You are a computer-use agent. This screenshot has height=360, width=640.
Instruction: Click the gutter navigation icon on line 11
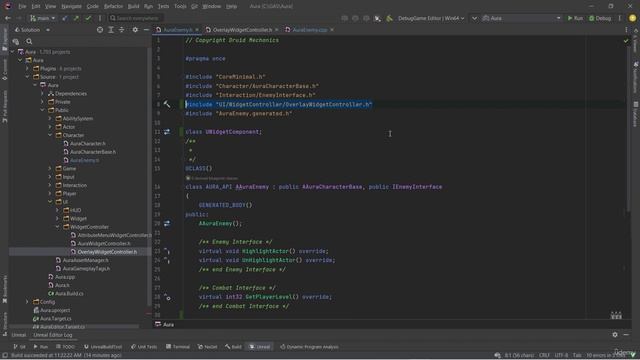coord(167,132)
